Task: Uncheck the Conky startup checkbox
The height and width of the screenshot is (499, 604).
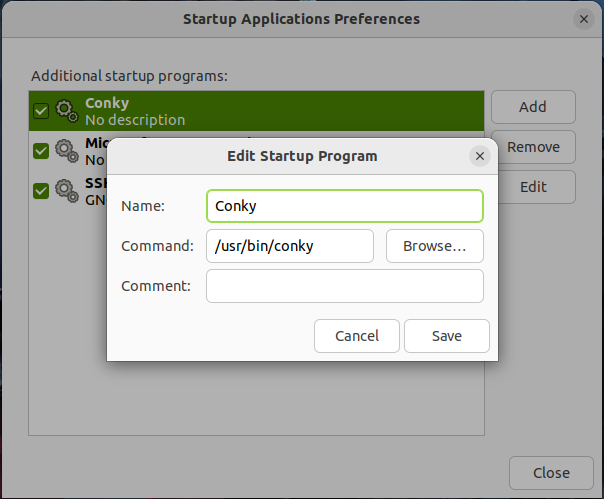Action: tap(41, 111)
